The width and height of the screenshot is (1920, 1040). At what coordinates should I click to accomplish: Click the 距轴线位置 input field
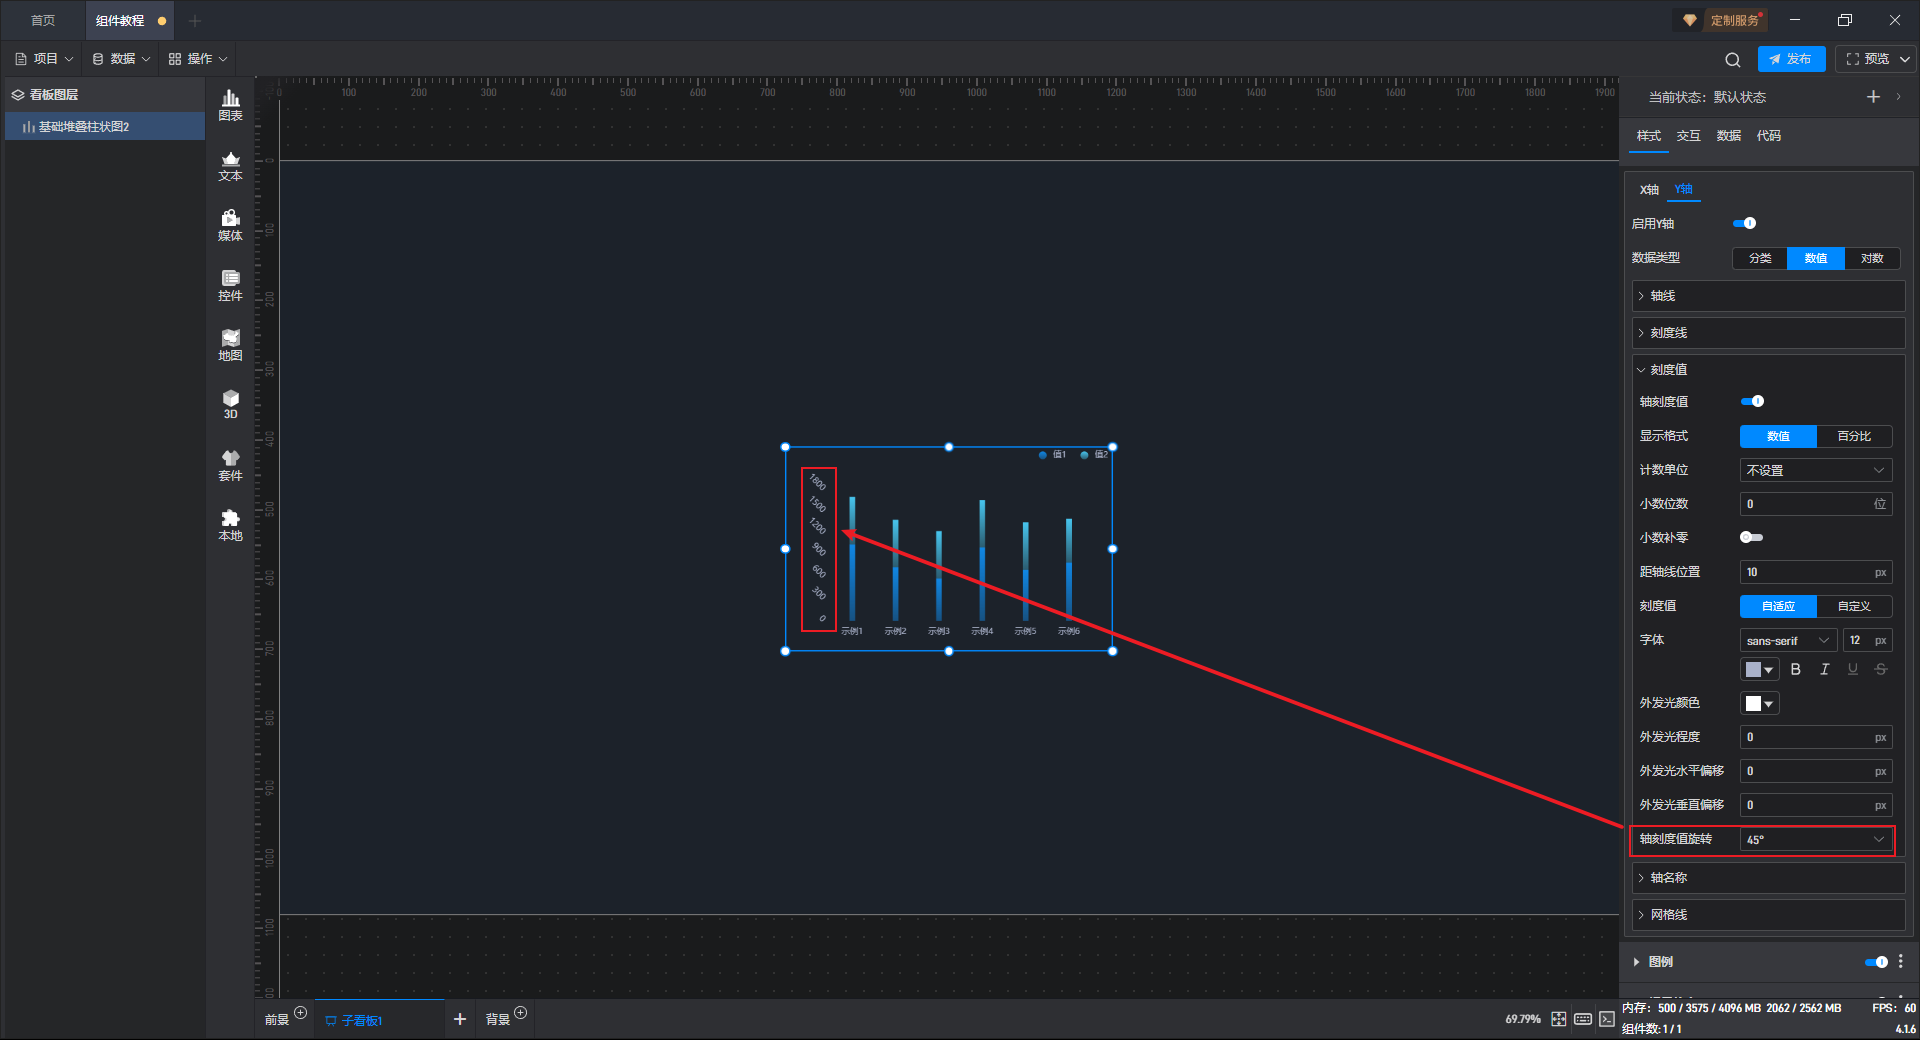click(1816, 572)
